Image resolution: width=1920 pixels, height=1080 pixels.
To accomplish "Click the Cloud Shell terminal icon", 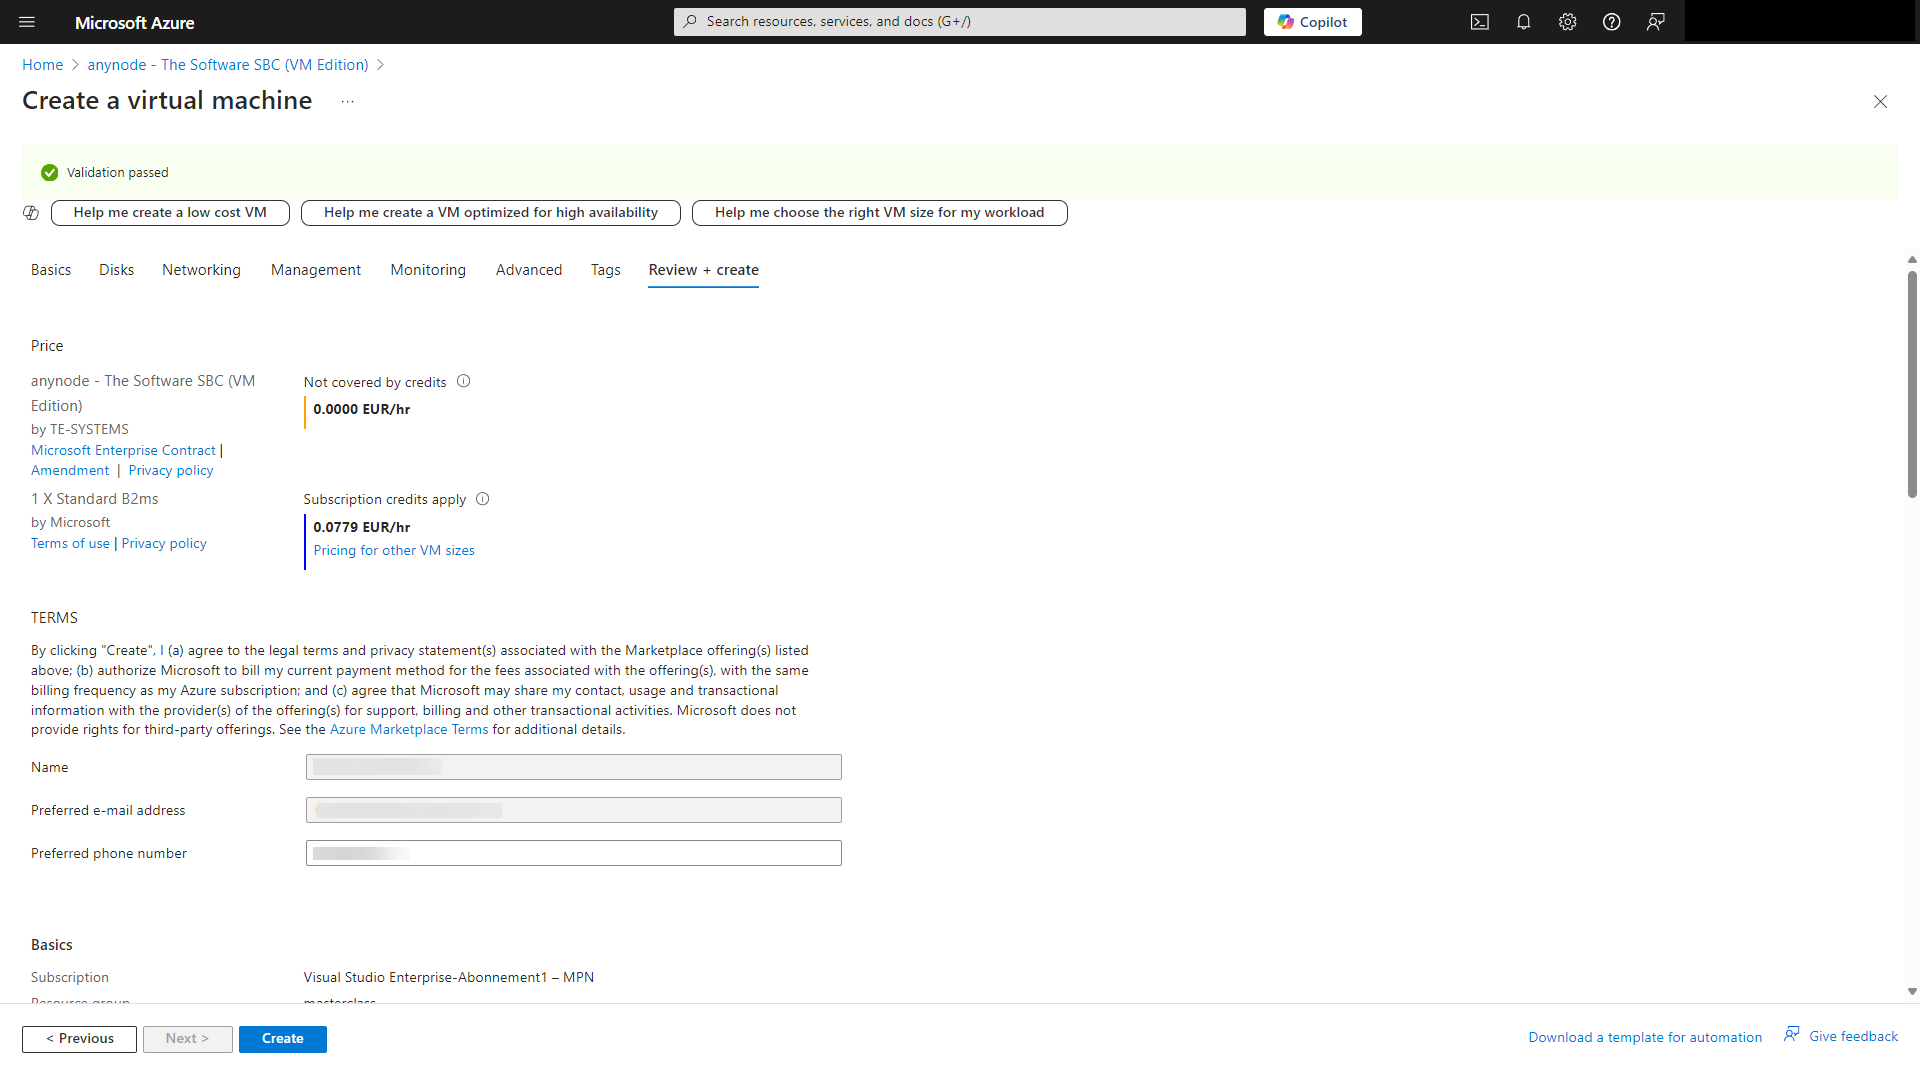I will click(1480, 22).
